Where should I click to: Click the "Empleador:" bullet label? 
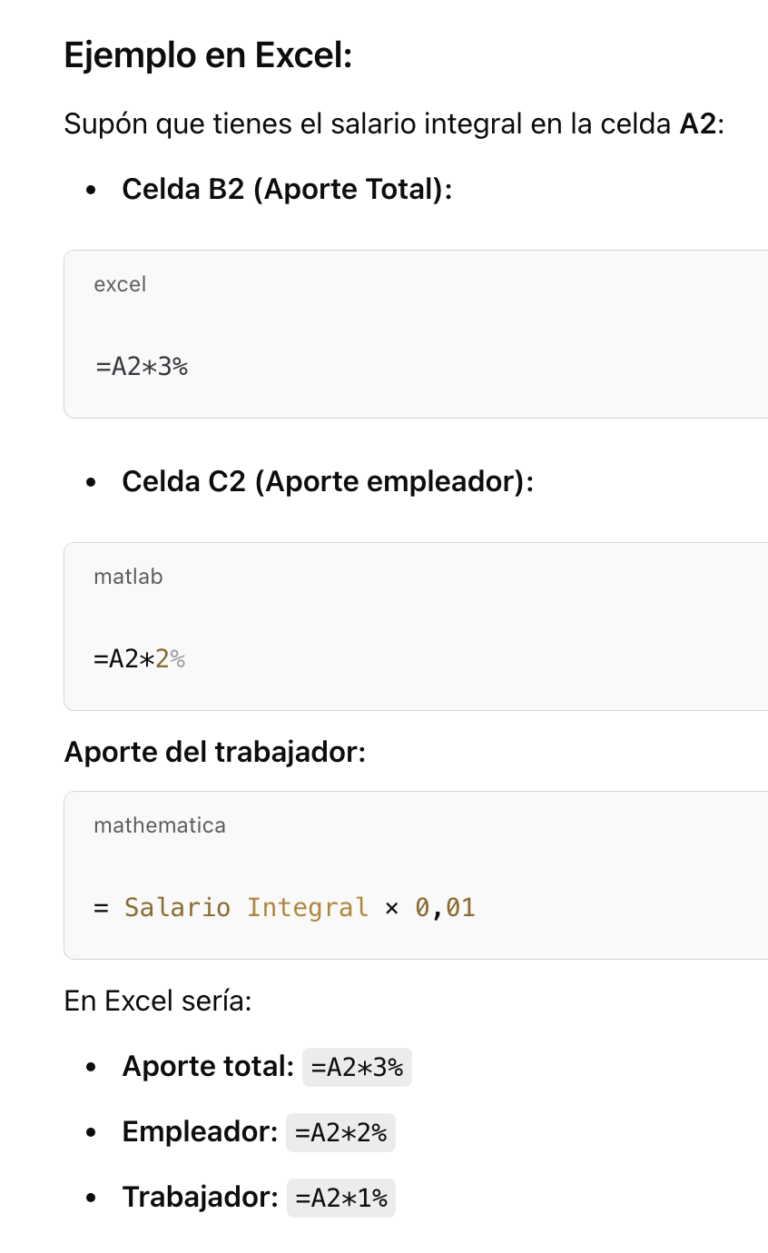click(199, 1131)
